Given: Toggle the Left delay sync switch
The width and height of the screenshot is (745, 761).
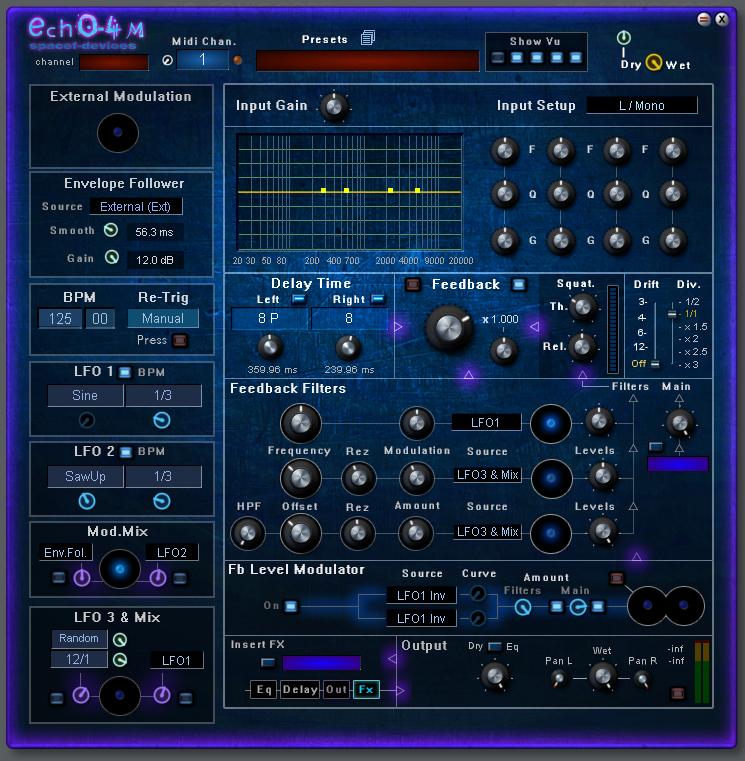Looking at the screenshot, I should click(x=299, y=299).
